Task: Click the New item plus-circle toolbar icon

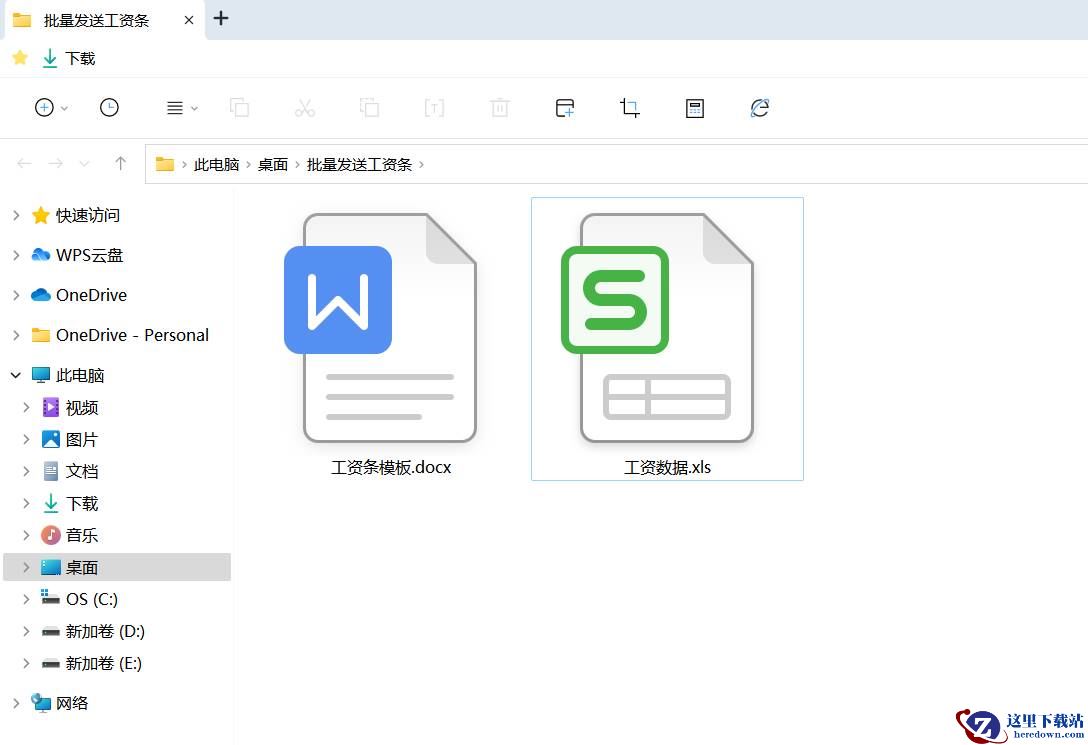Action: [44, 108]
